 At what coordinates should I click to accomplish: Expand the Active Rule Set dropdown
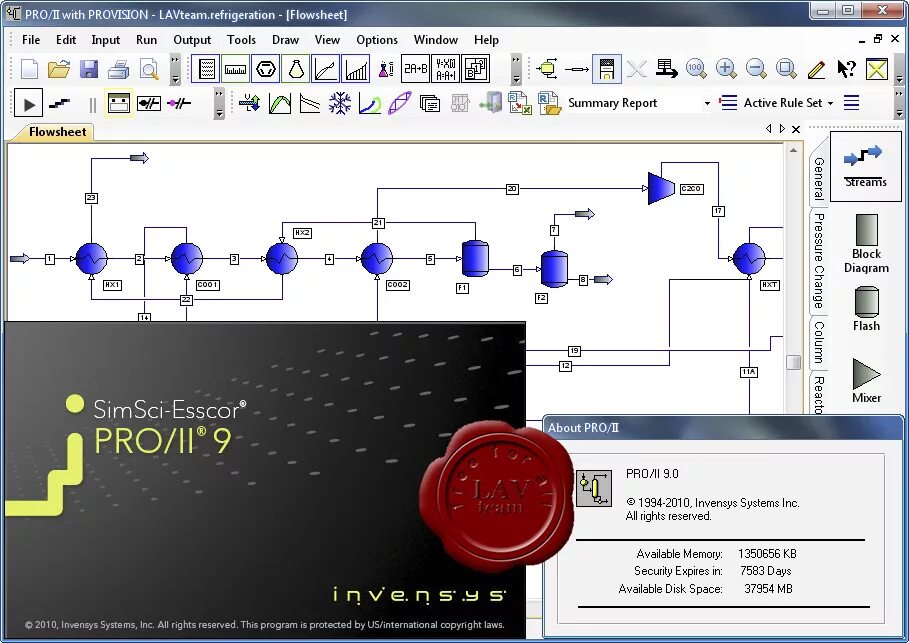pos(831,103)
